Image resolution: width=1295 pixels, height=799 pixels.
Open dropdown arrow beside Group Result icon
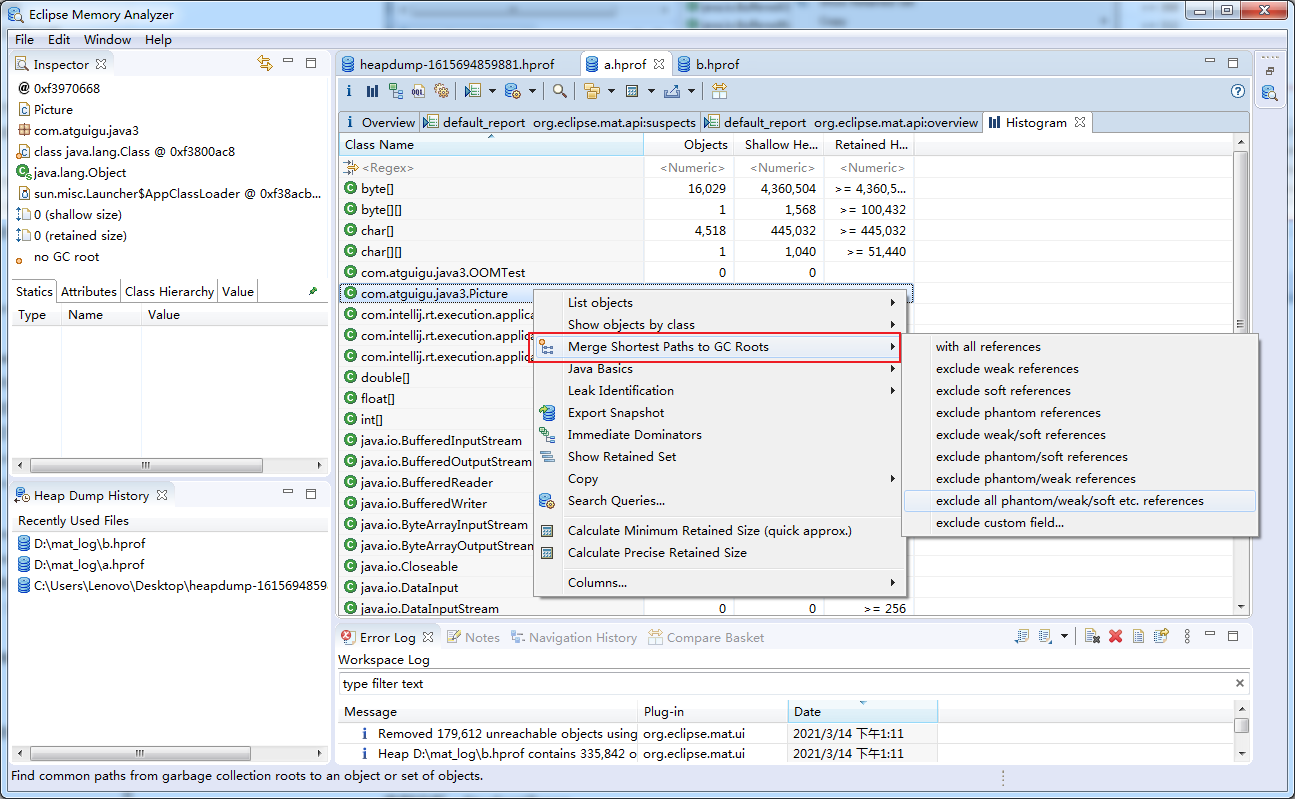pos(611,91)
